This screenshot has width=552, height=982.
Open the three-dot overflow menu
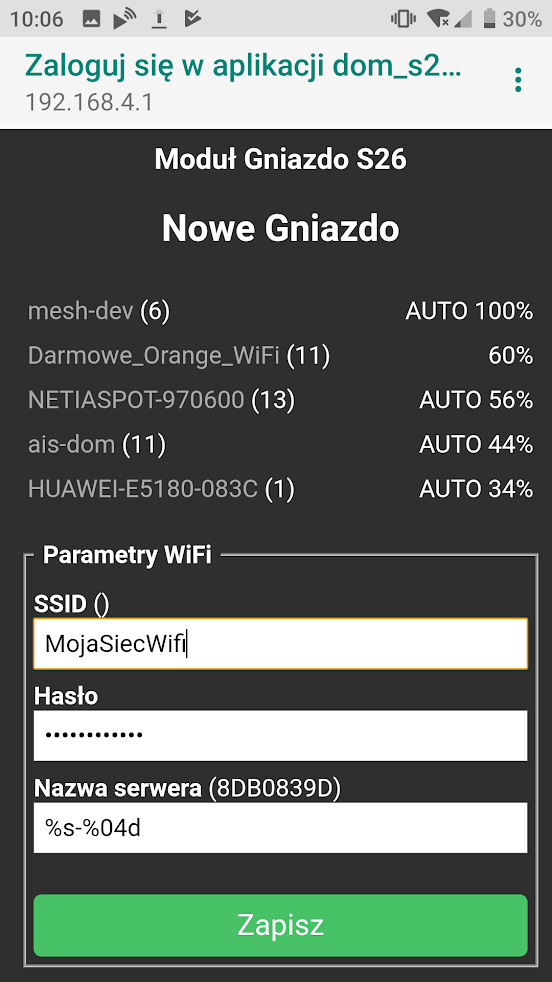pyautogui.click(x=518, y=80)
